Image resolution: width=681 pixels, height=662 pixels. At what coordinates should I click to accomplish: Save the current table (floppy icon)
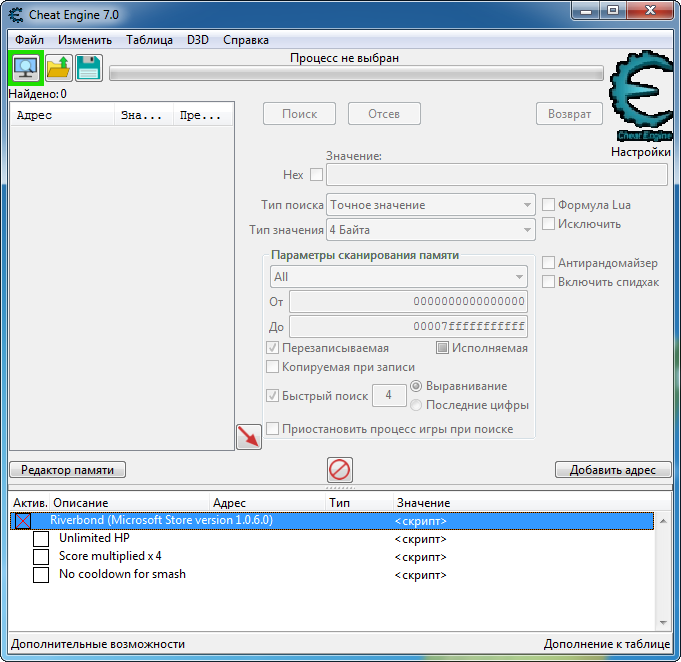pos(89,68)
